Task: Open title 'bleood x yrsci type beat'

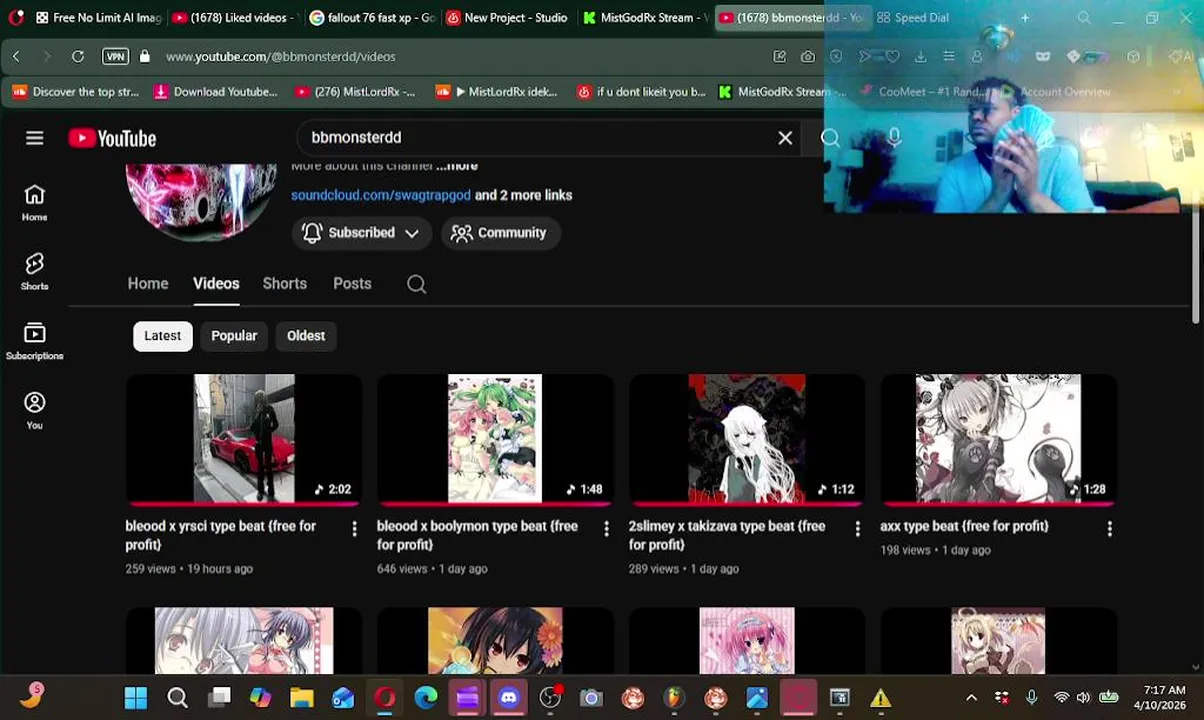Action: coord(221,535)
